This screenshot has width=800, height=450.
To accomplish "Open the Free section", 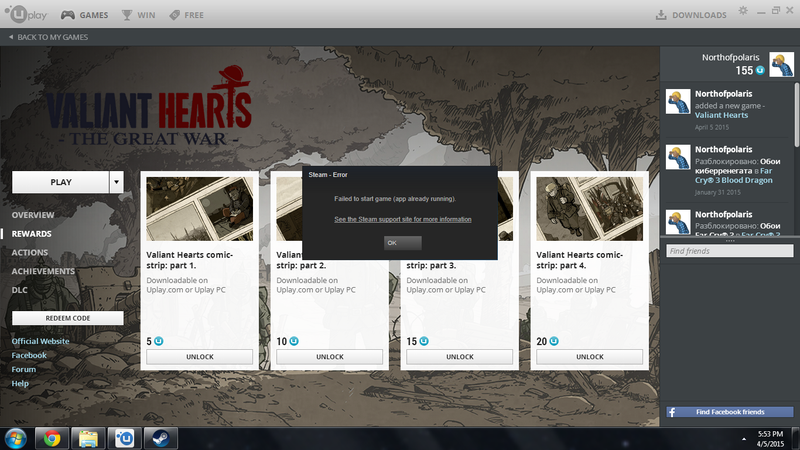I will point(186,15).
